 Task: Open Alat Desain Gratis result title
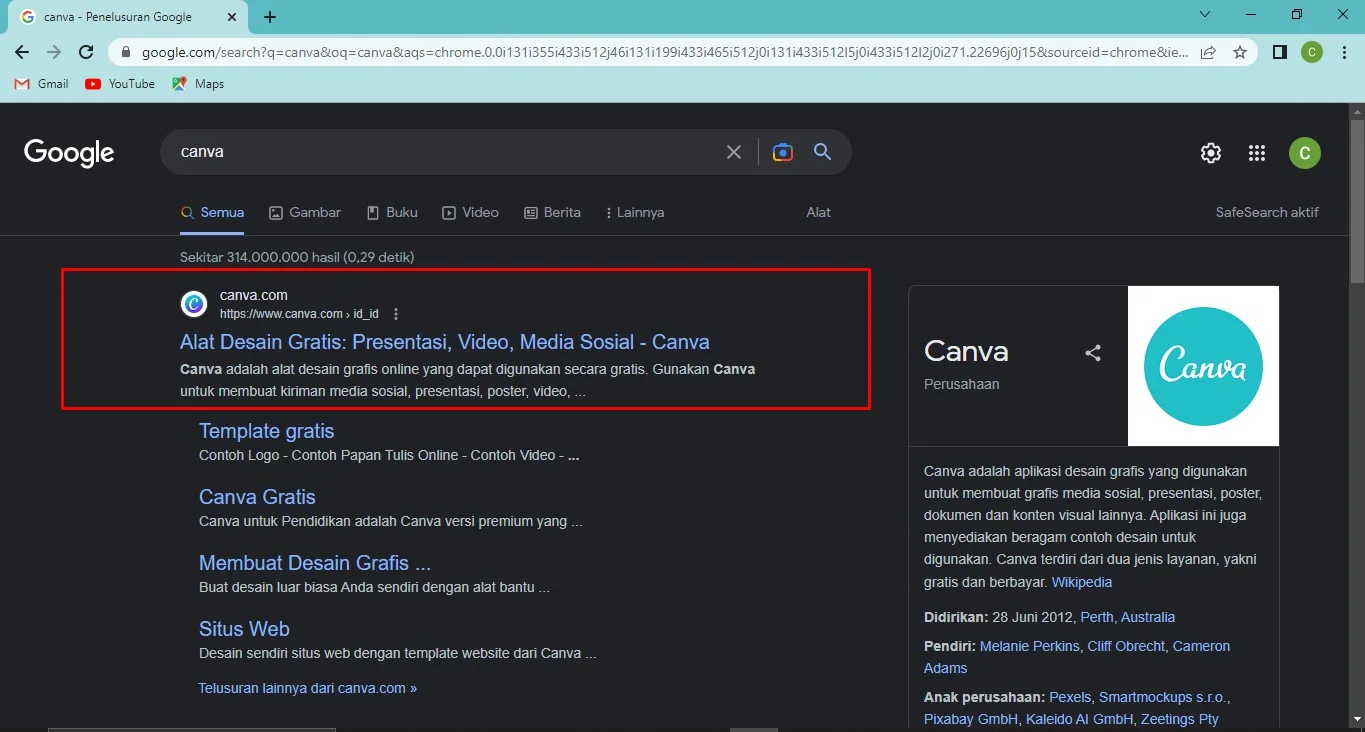pos(445,342)
